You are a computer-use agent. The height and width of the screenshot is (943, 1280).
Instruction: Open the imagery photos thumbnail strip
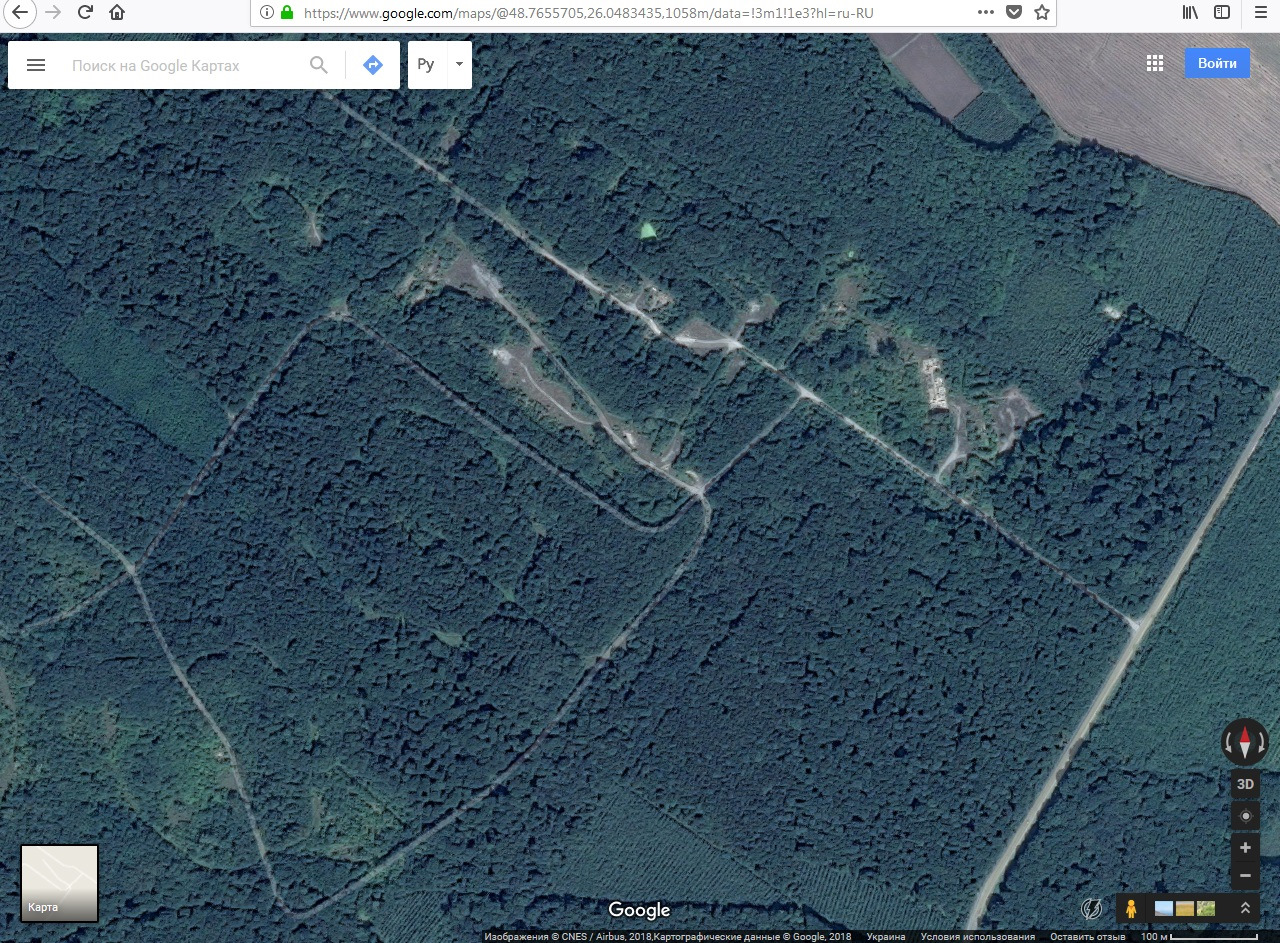1186,908
